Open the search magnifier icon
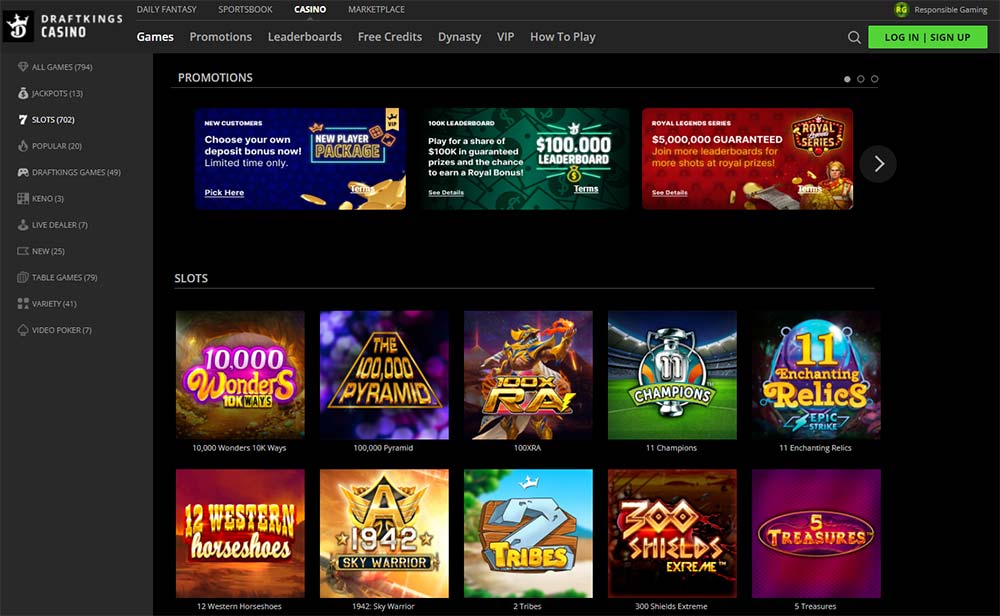 click(854, 38)
